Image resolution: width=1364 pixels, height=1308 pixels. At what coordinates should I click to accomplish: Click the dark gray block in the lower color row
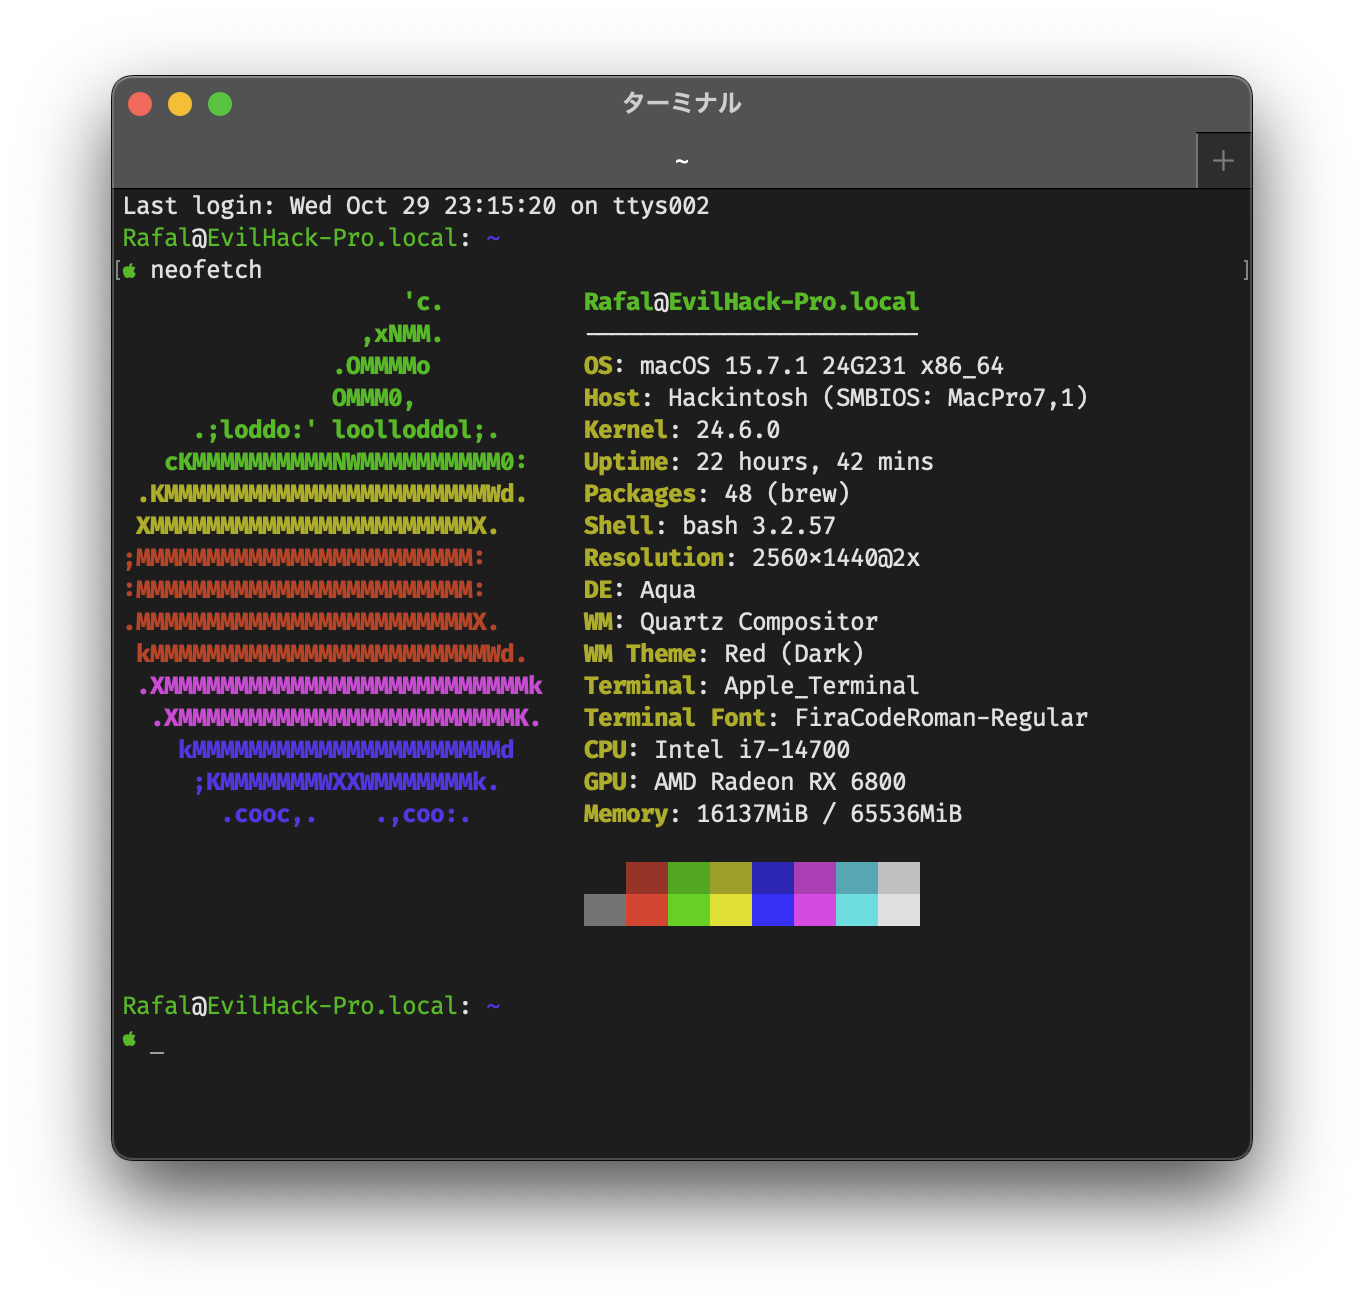pos(605,910)
